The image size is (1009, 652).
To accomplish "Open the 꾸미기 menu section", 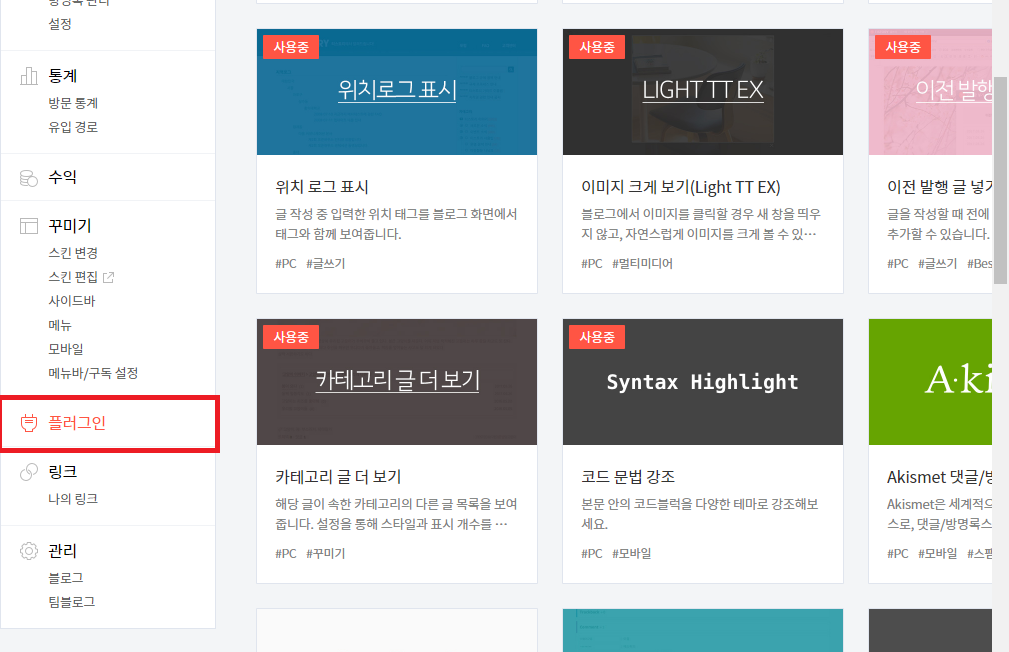I will pyautogui.click(x=69, y=226).
